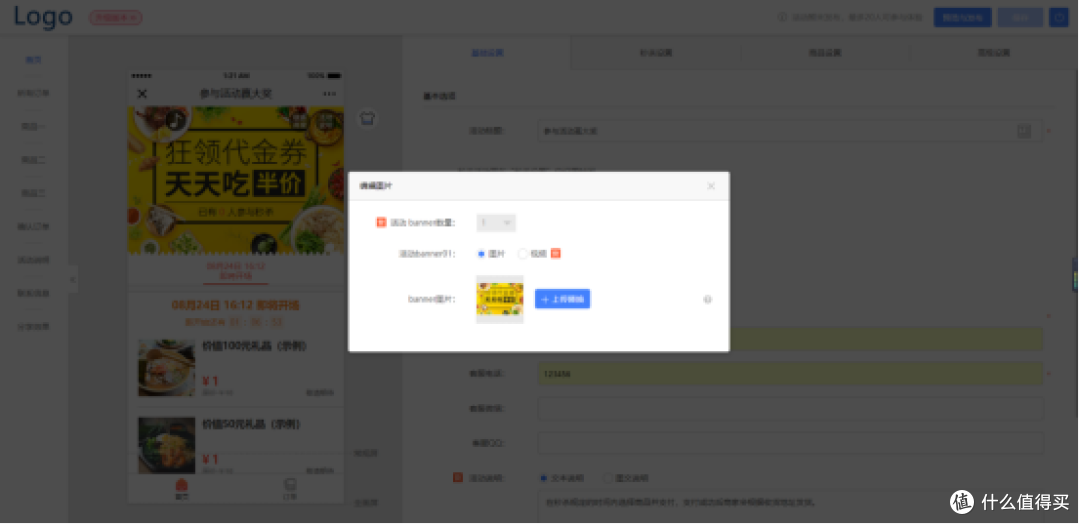Click the info icon right of upload button
1080x525 pixels.
pos(707,300)
